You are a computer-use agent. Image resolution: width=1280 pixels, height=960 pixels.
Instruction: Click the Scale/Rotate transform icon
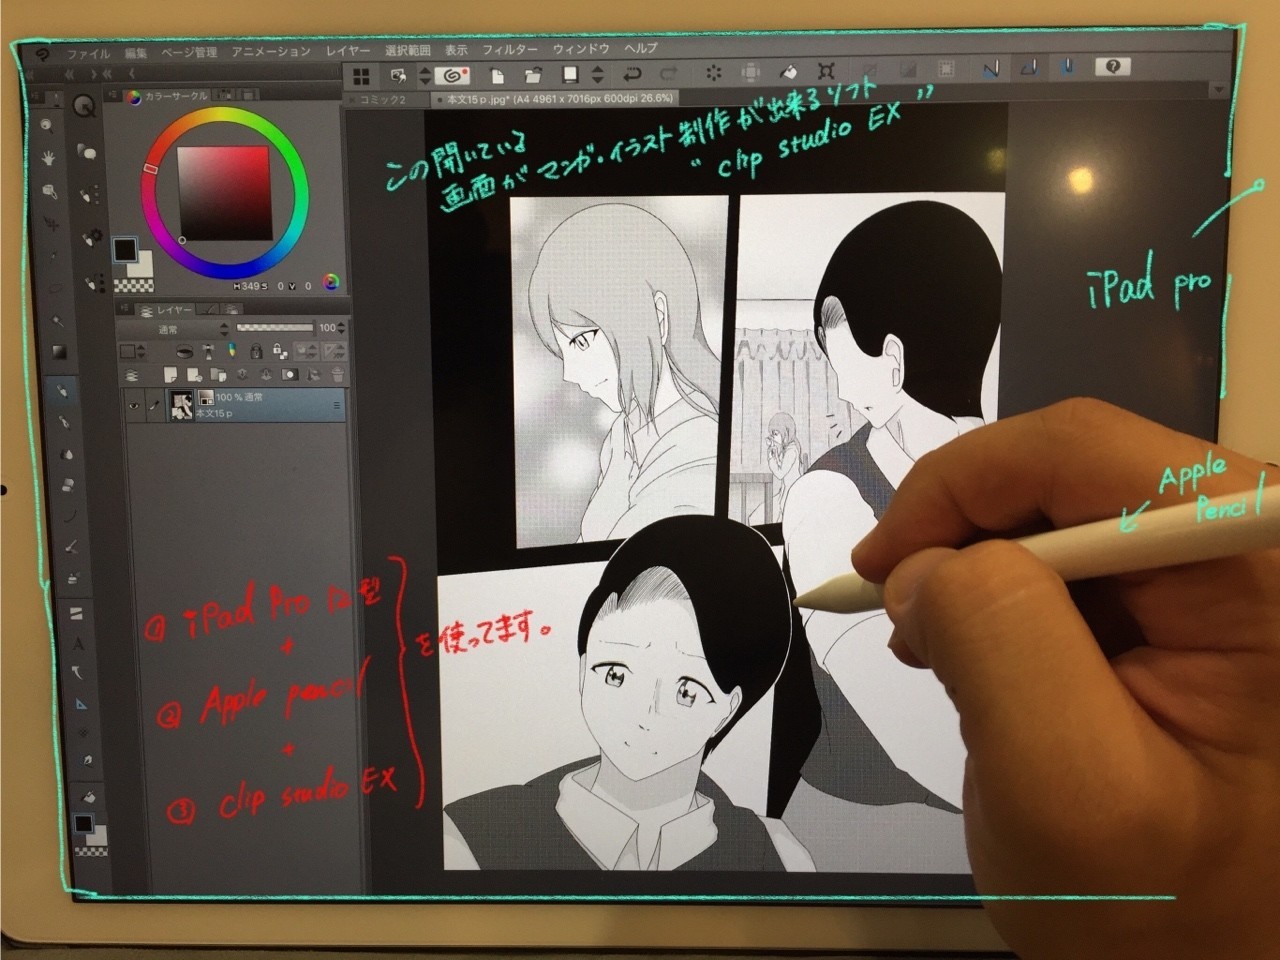point(826,71)
